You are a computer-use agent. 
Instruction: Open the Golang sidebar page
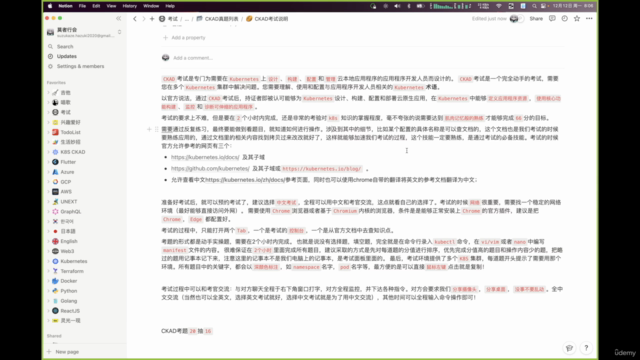point(69,301)
